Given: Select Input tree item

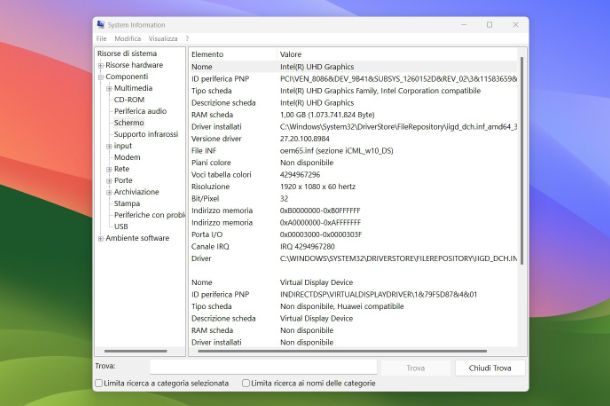Looking at the screenshot, I should pyautogui.click(x=123, y=146).
